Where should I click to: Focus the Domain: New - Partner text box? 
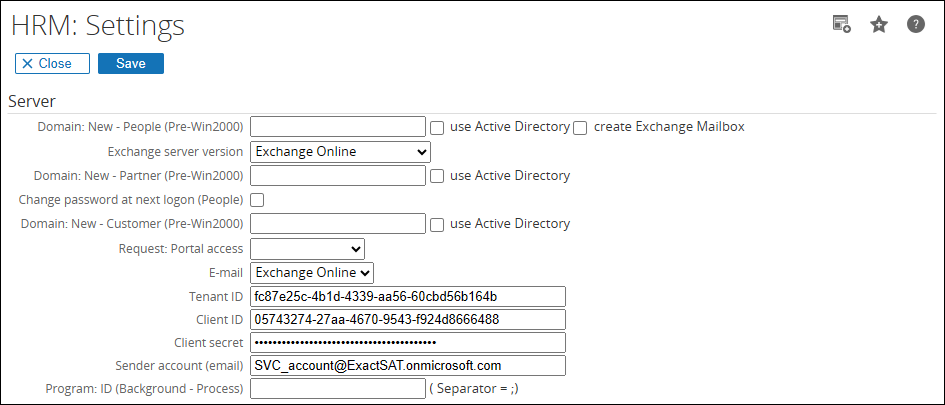pyautogui.click(x=338, y=176)
